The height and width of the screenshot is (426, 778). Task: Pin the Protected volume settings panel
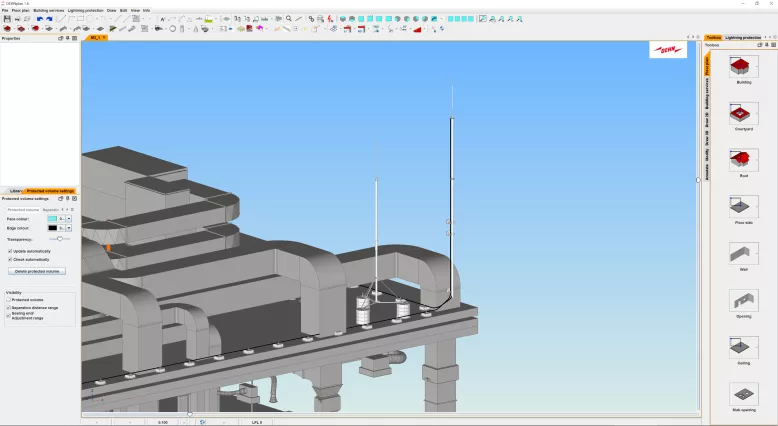[67, 198]
